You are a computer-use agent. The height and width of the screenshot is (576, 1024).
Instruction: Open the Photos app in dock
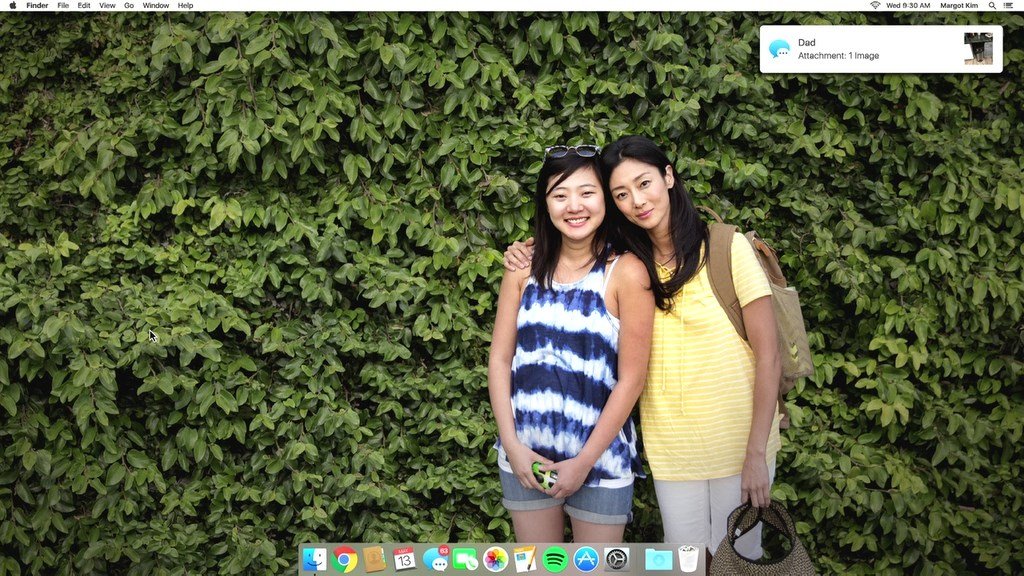495,560
